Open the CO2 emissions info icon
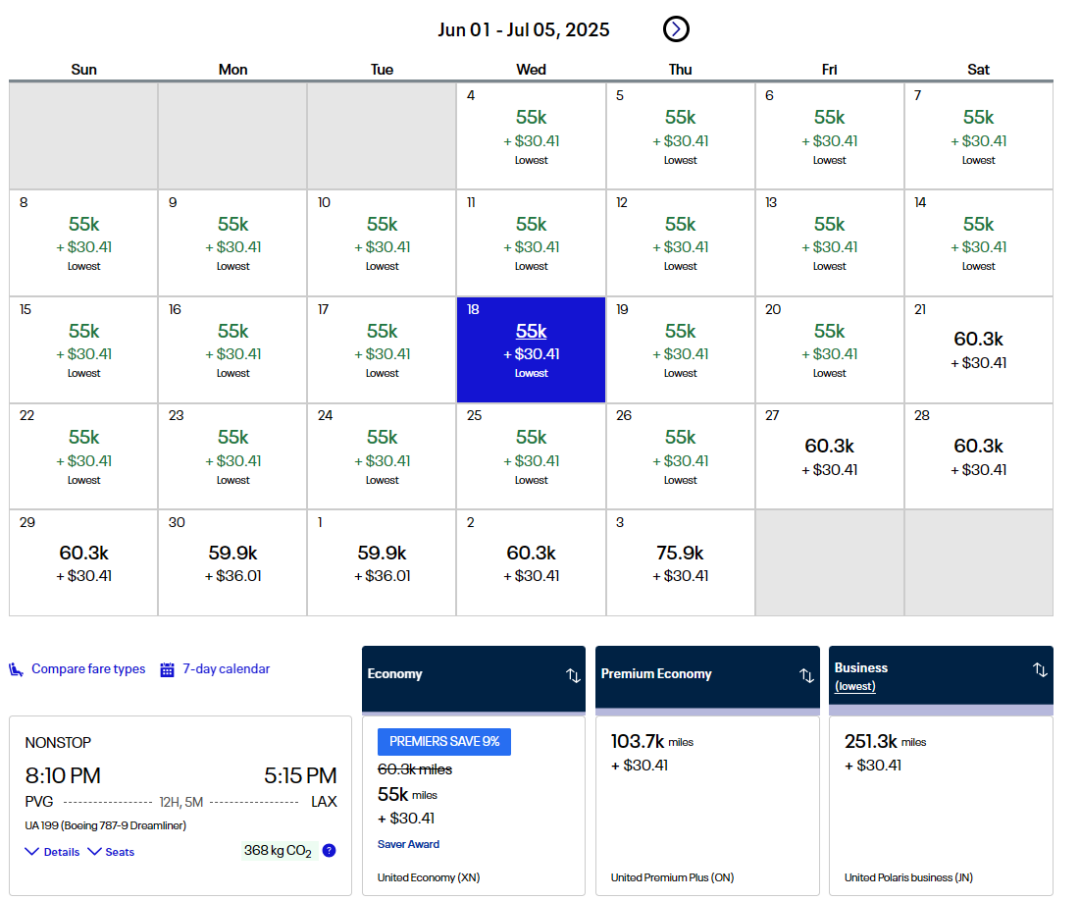The image size is (1080, 900). click(x=329, y=851)
